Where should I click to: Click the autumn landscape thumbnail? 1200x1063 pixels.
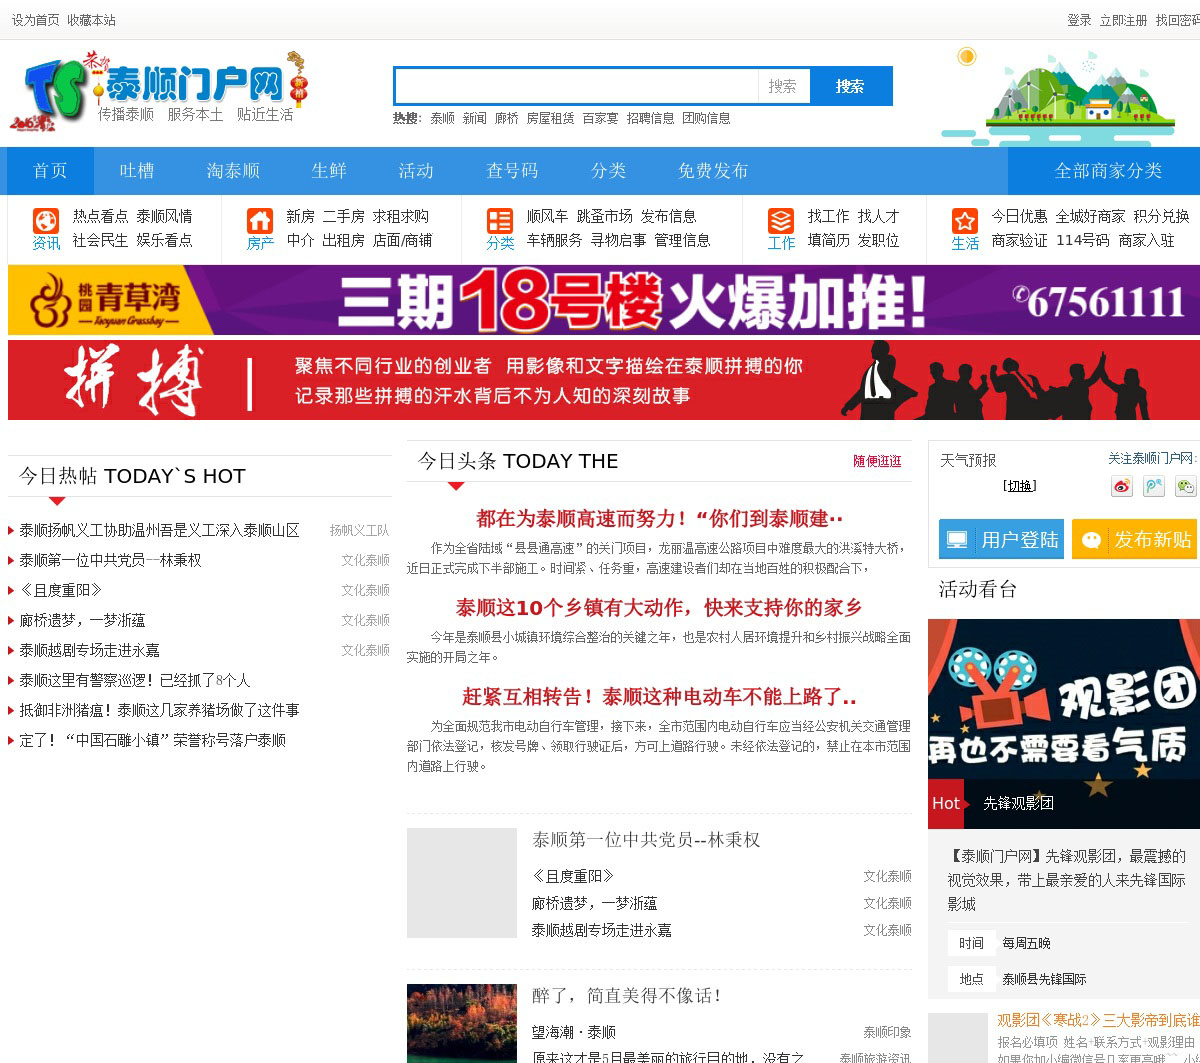click(462, 1024)
